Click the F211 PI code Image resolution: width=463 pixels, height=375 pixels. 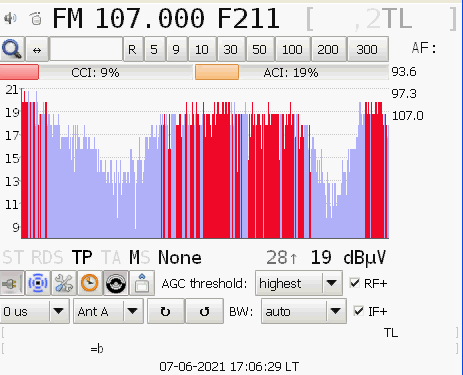click(x=248, y=18)
